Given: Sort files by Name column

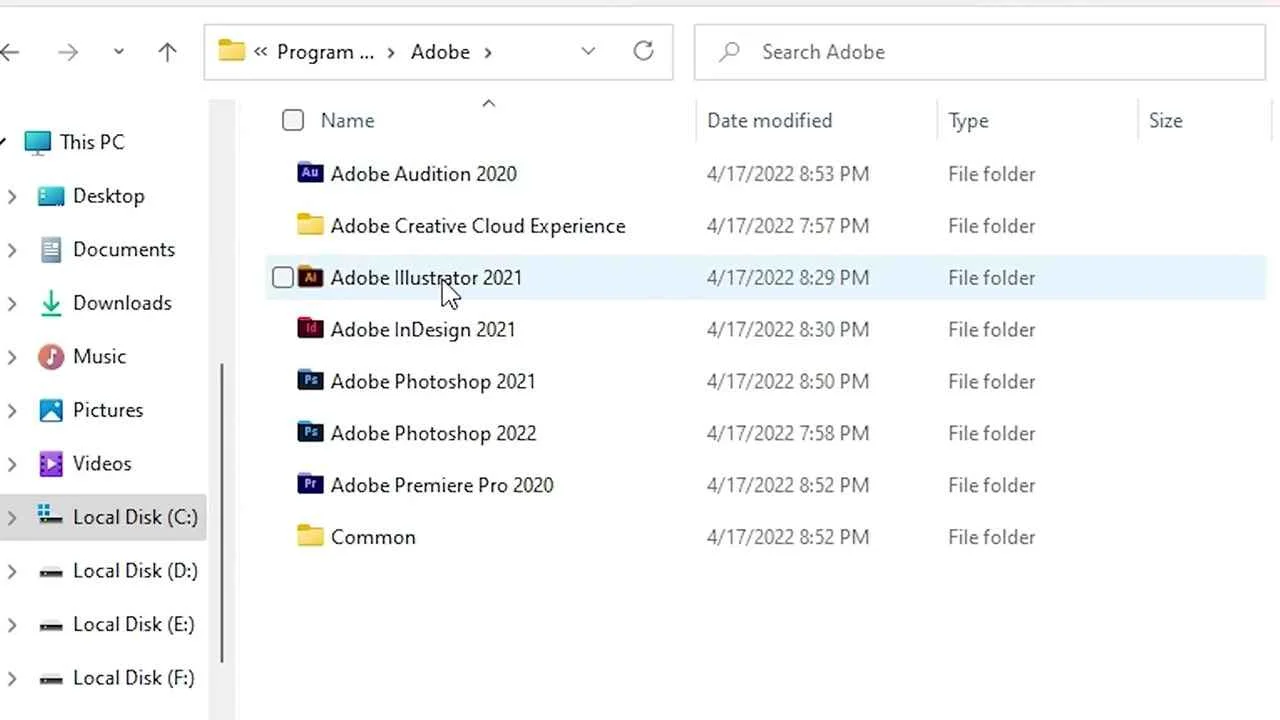Looking at the screenshot, I should [x=347, y=120].
